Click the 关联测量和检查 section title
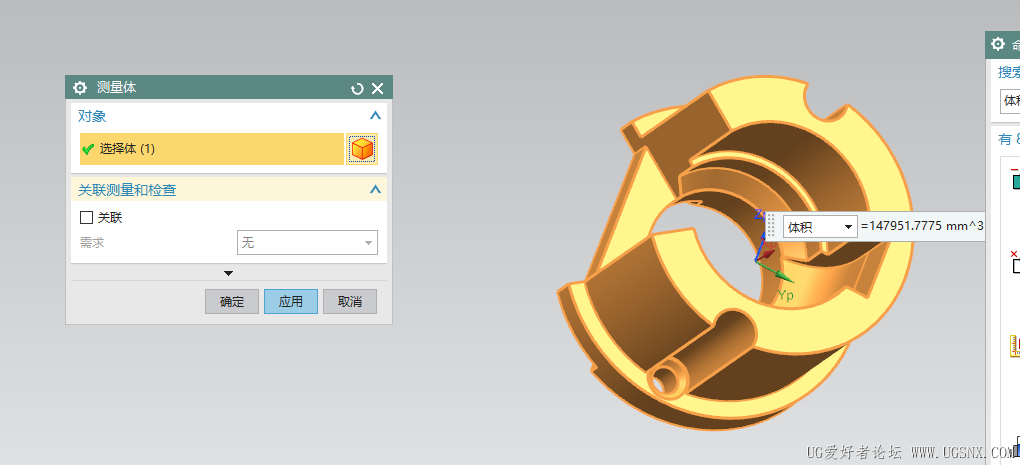The image size is (1020, 465). pos(127,191)
